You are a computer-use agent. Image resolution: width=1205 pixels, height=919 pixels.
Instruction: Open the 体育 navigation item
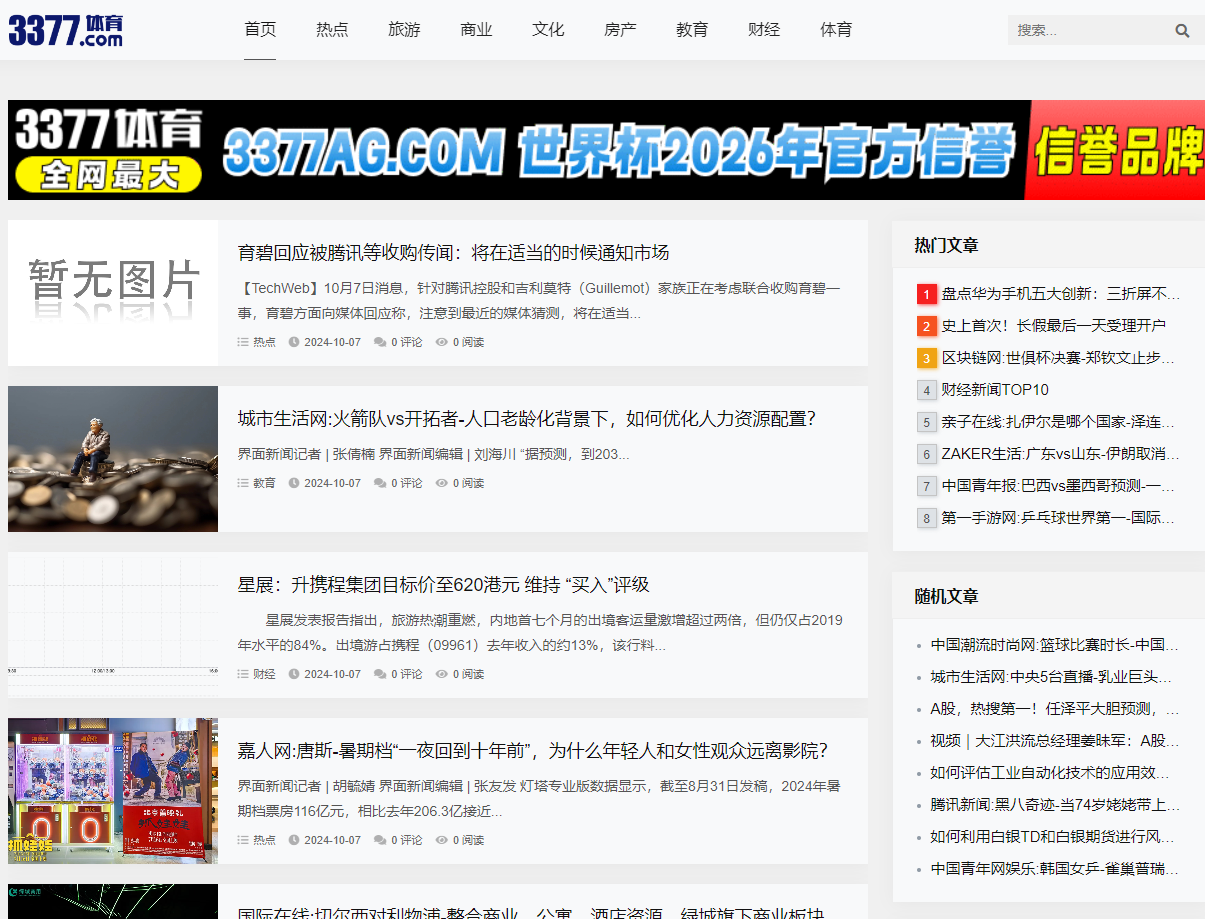[836, 30]
